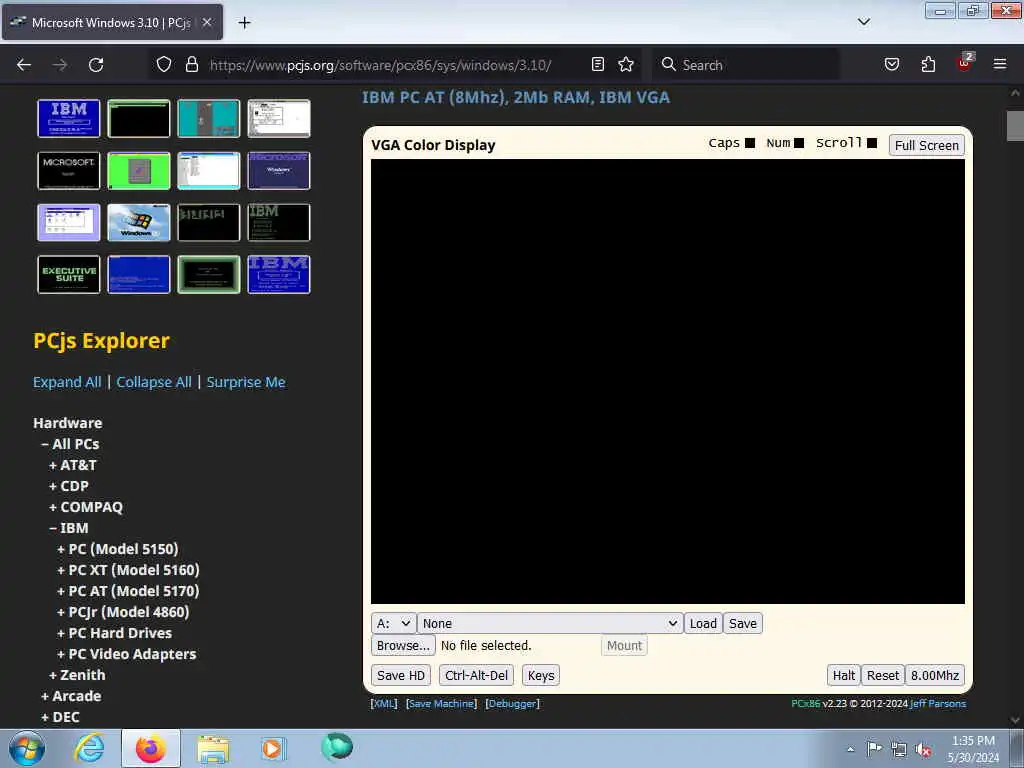This screenshot has width=1024, height=768.
Task: Click the site padlock security icon
Action: (x=191, y=64)
